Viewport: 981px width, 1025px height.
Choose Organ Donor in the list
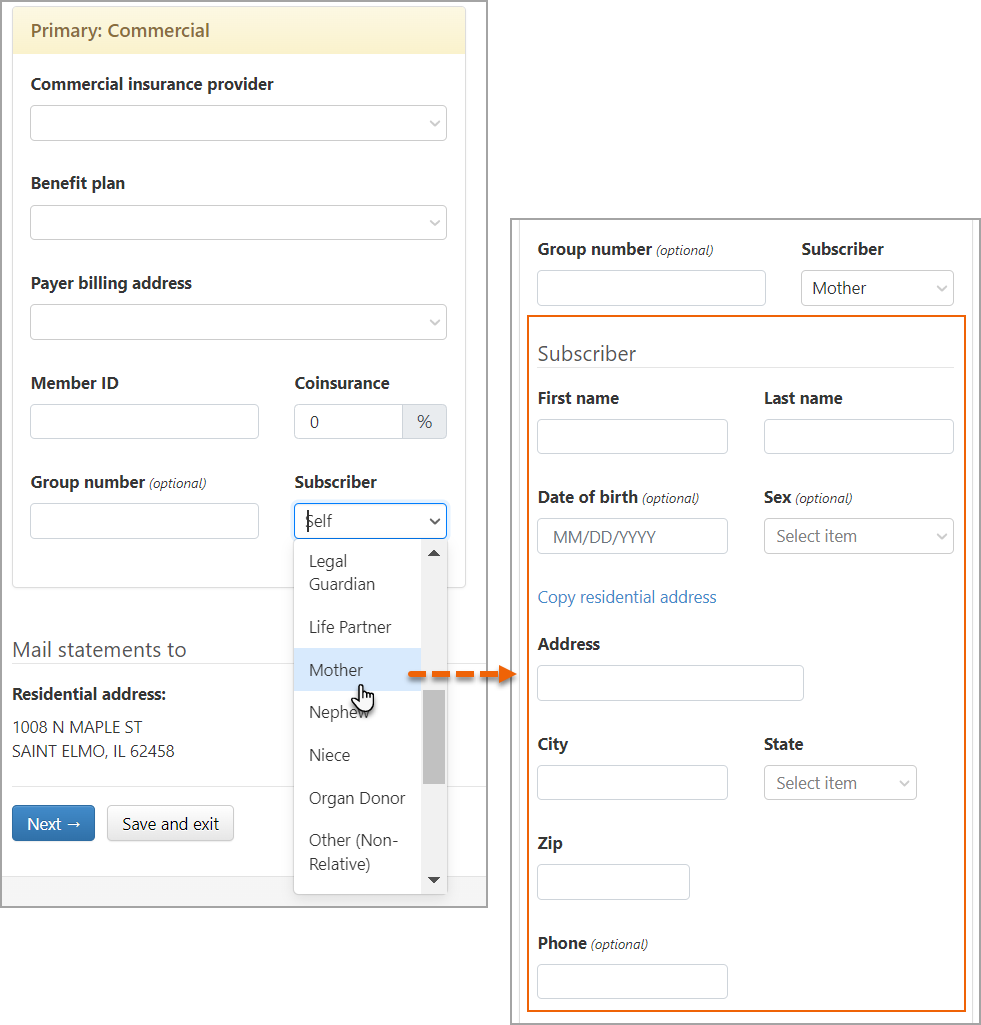[x=357, y=798]
